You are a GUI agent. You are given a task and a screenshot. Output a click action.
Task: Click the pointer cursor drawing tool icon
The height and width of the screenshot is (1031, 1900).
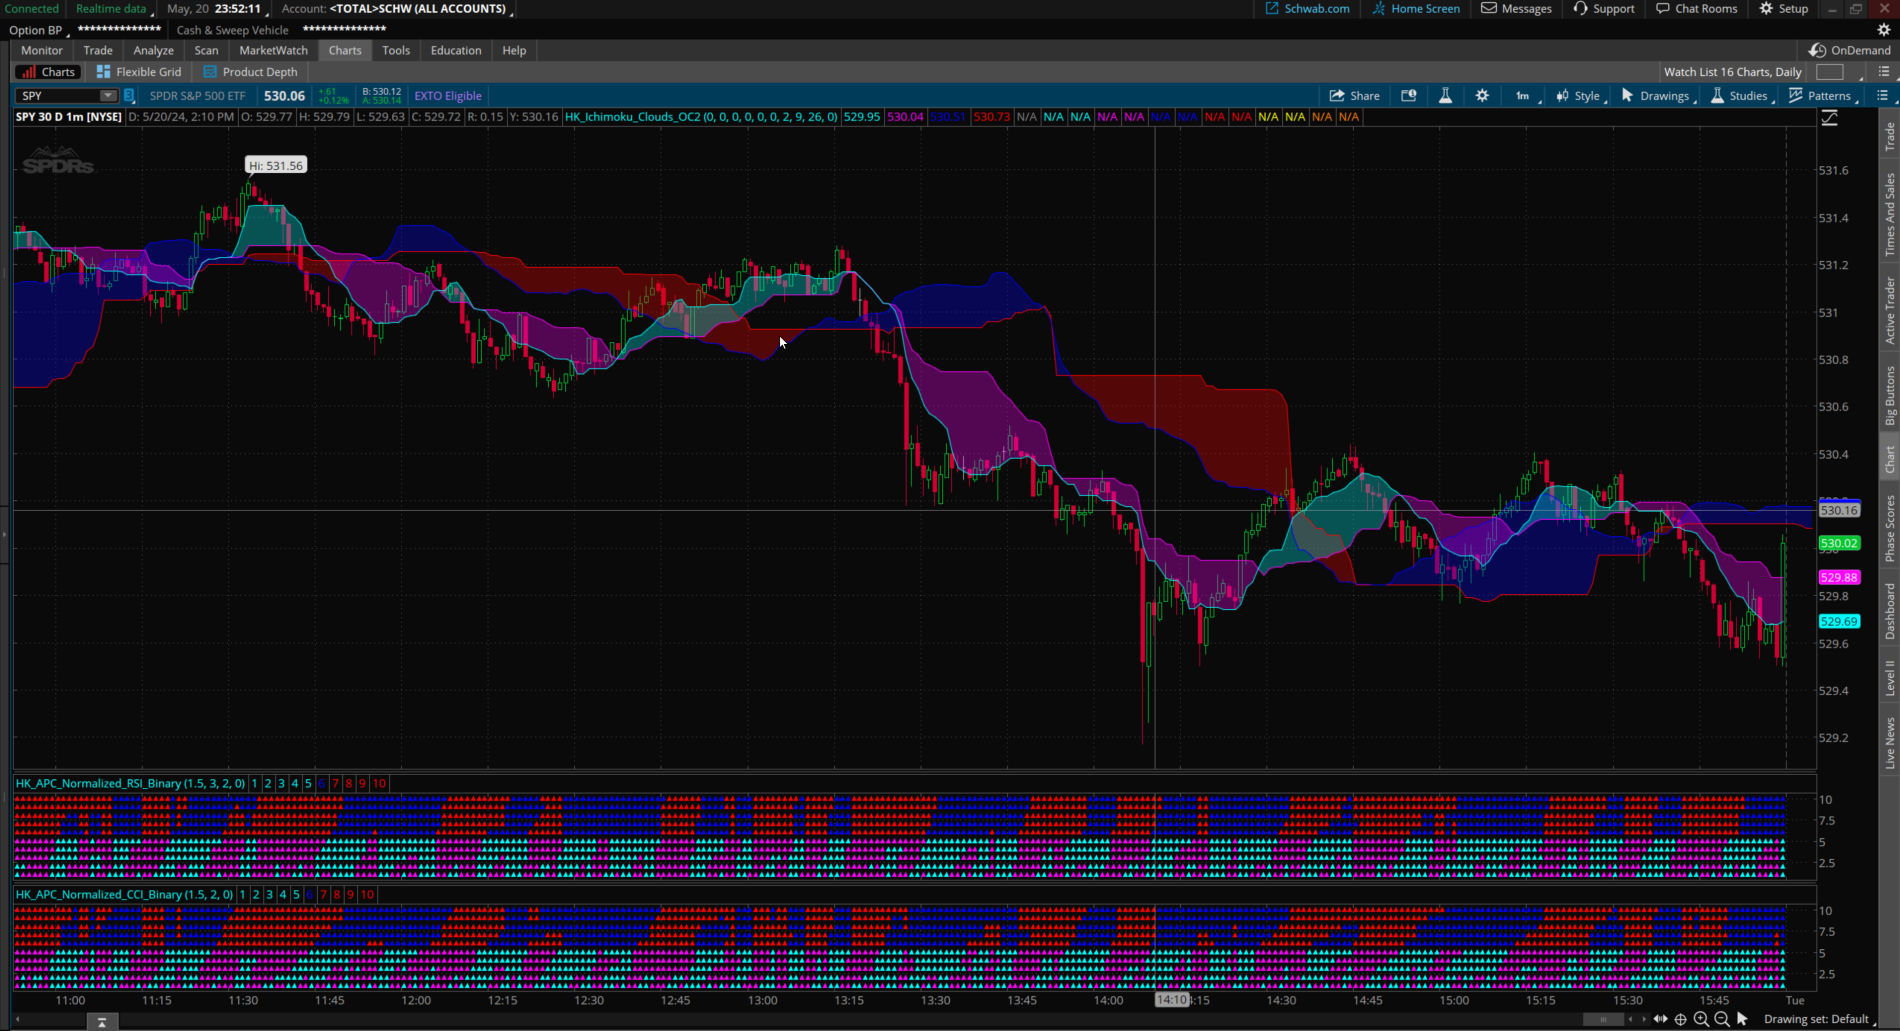[1742, 1019]
